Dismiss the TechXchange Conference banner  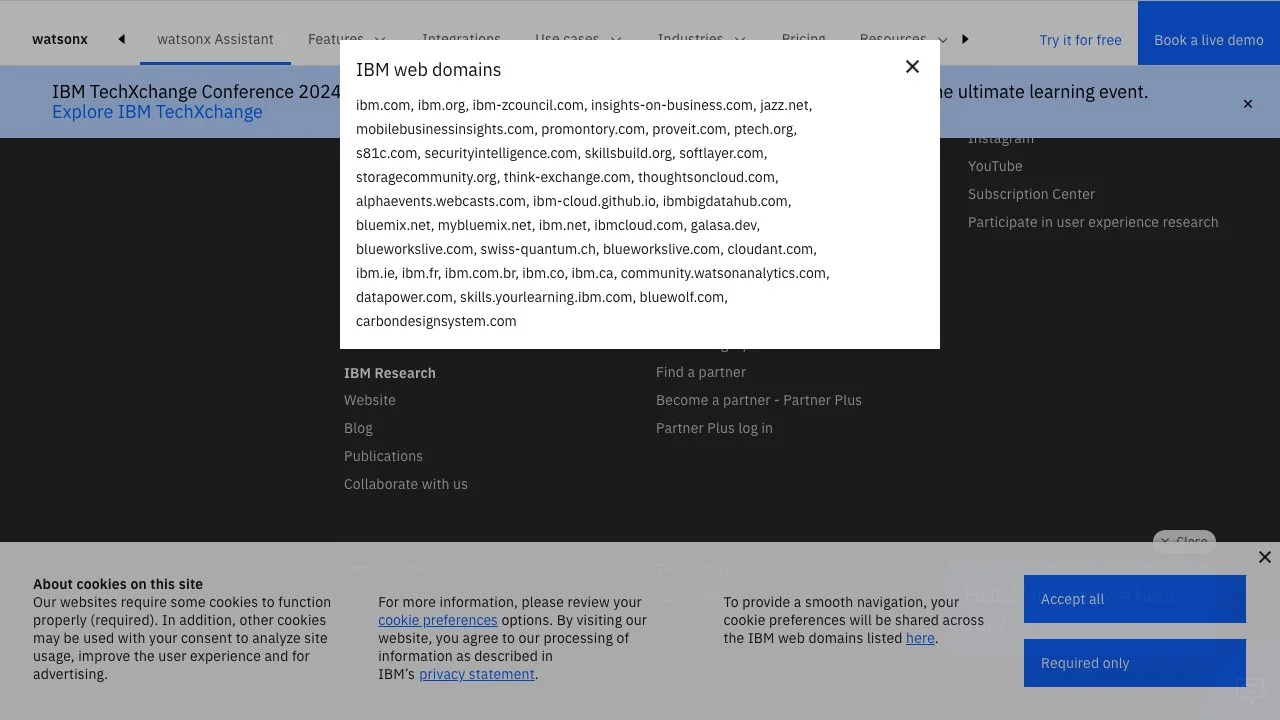click(1247, 104)
